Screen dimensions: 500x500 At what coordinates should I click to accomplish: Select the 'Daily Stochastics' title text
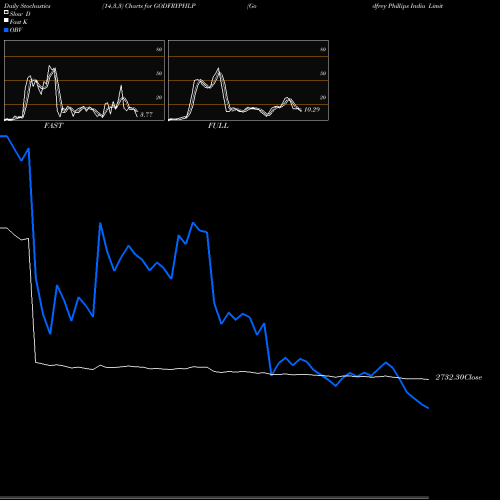click(x=27, y=6)
